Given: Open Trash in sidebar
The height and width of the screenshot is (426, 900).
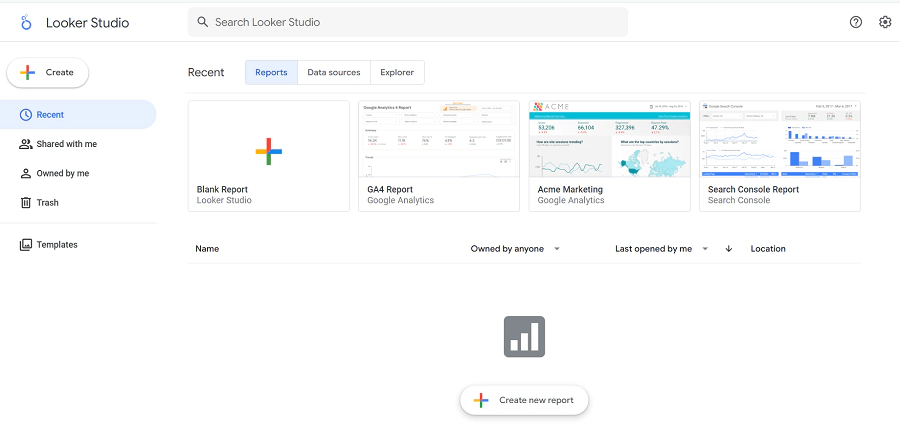Looking at the screenshot, I should coord(78,203).
